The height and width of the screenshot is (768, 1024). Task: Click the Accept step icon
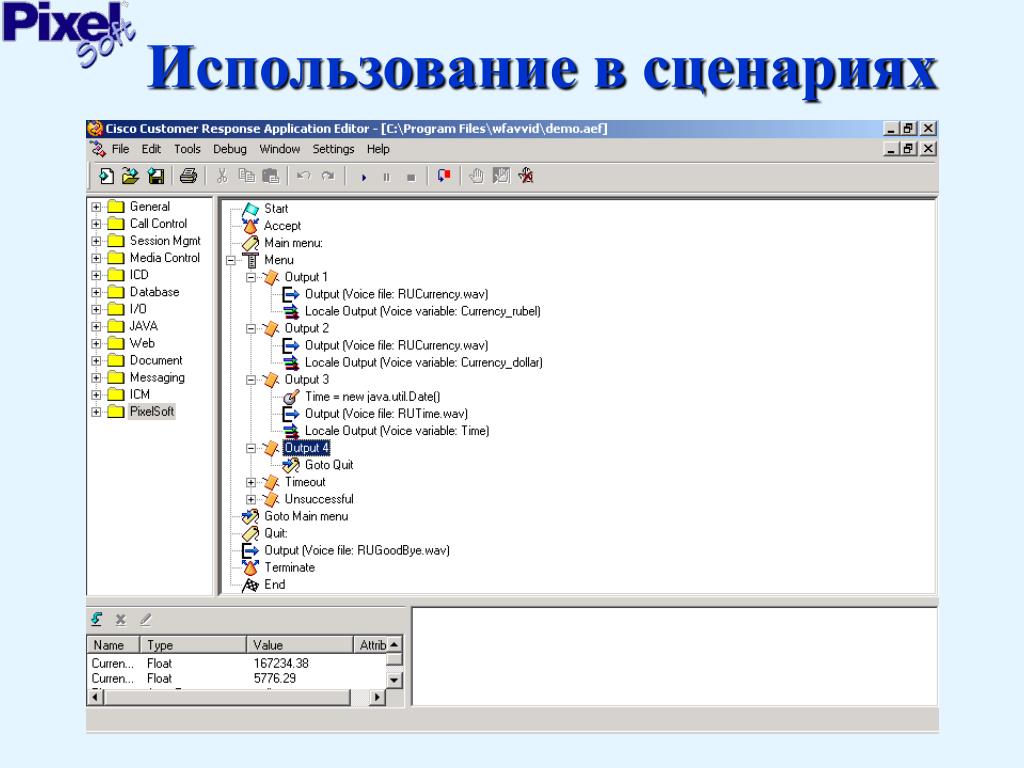251,226
